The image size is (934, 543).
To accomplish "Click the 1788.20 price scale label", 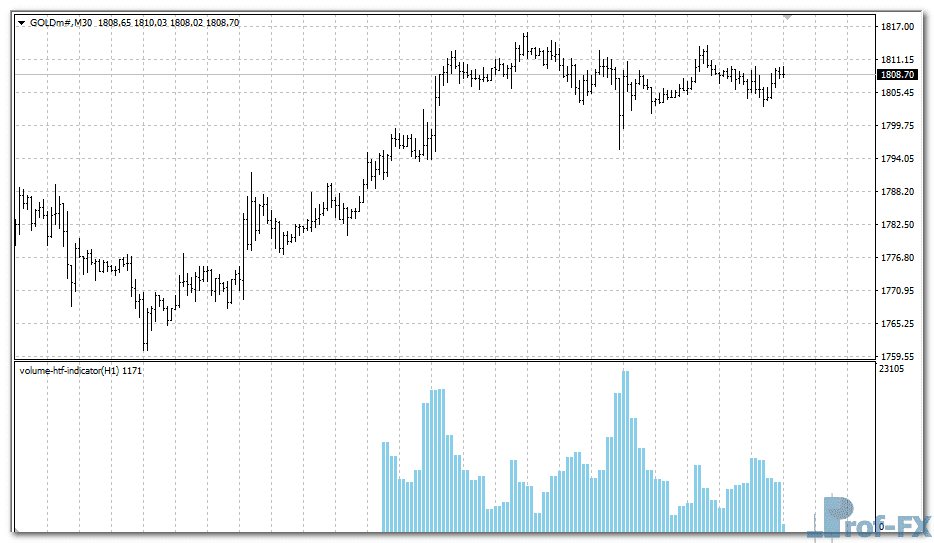I will pyautogui.click(x=896, y=192).
